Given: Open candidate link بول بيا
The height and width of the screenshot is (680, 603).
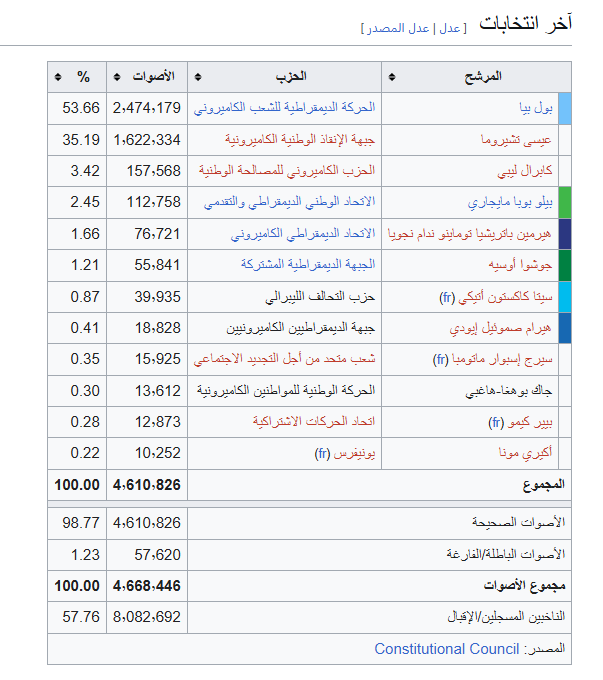Looking at the screenshot, I should click(536, 108).
